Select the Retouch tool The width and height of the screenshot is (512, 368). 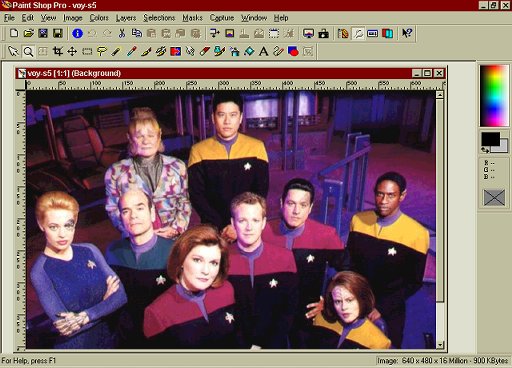190,51
